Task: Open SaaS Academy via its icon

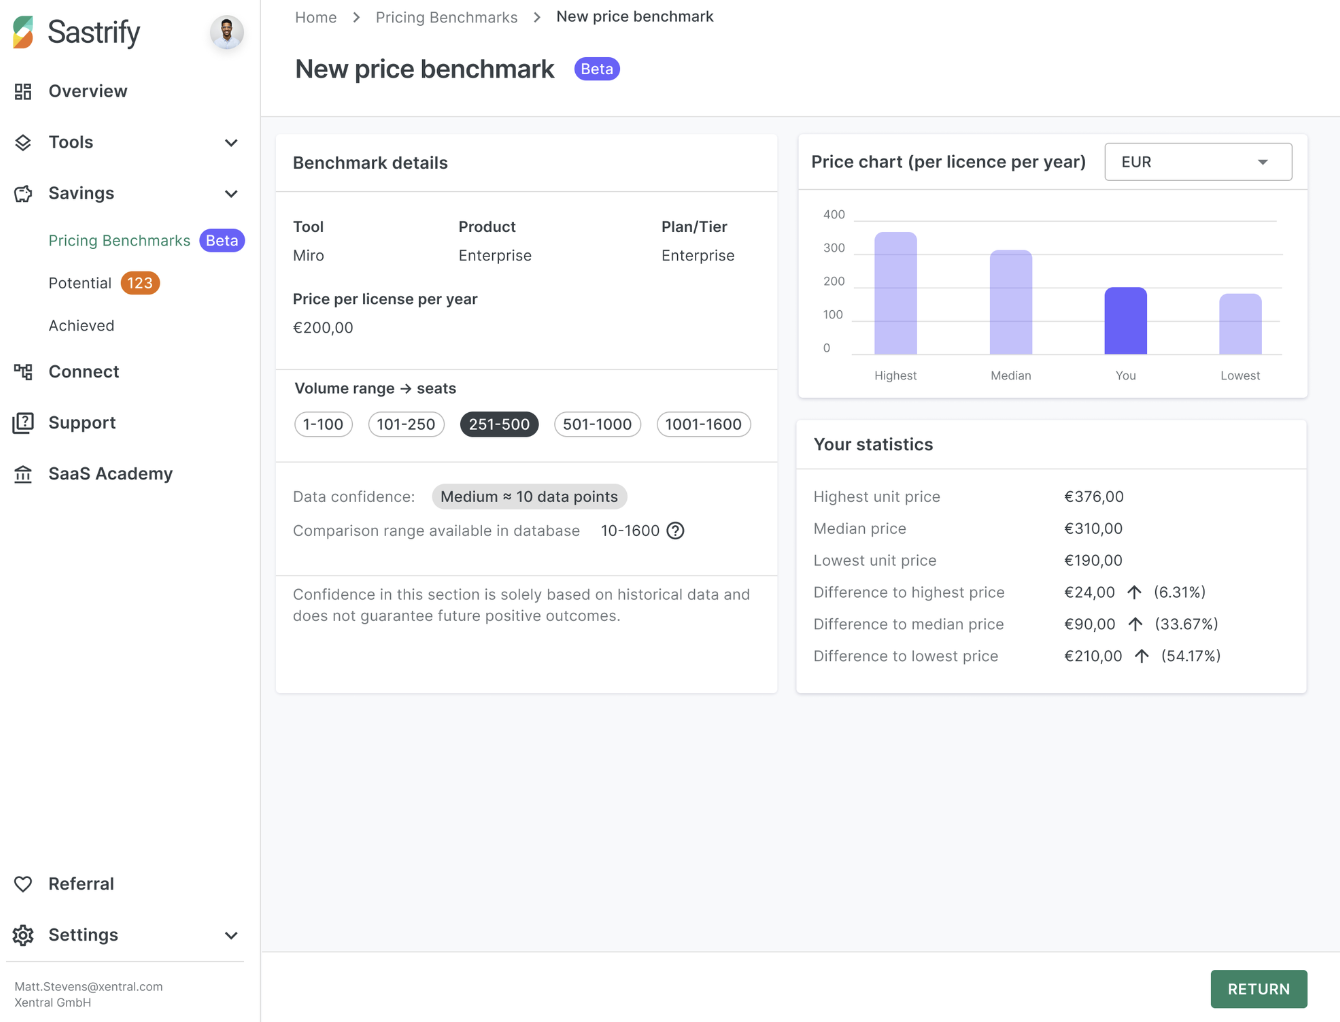Action: 23,473
